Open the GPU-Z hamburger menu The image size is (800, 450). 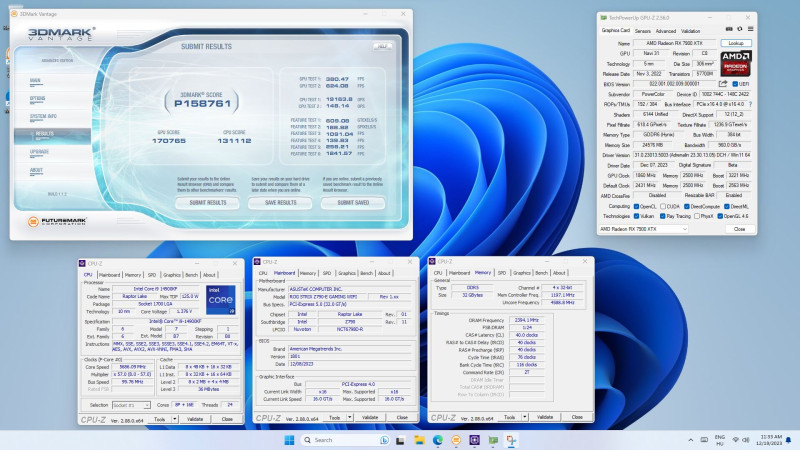(751, 29)
